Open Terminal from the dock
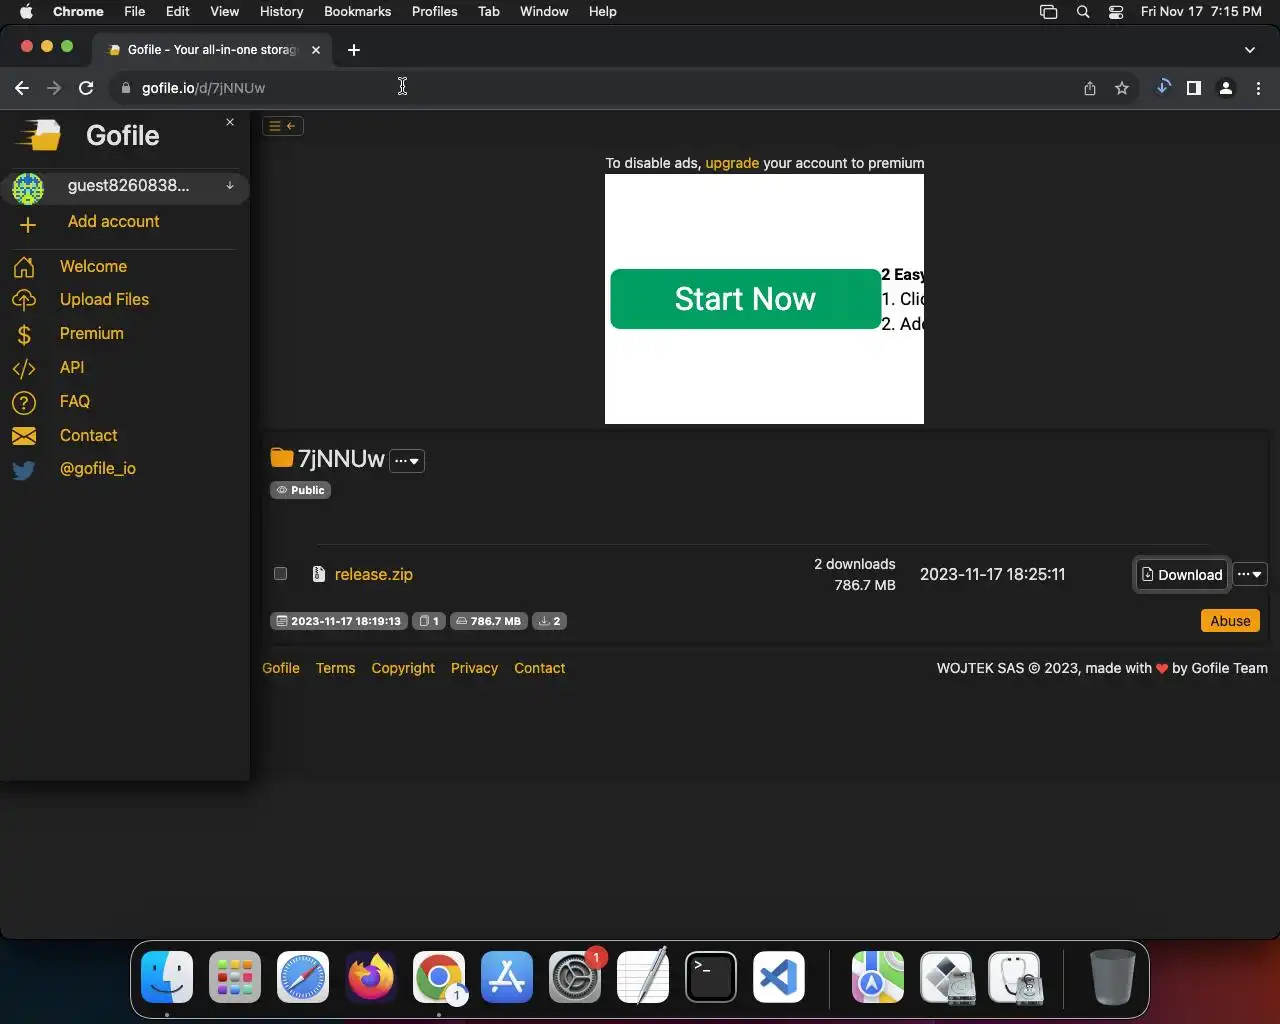The width and height of the screenshot is (1280, 1024). [711, 977]
